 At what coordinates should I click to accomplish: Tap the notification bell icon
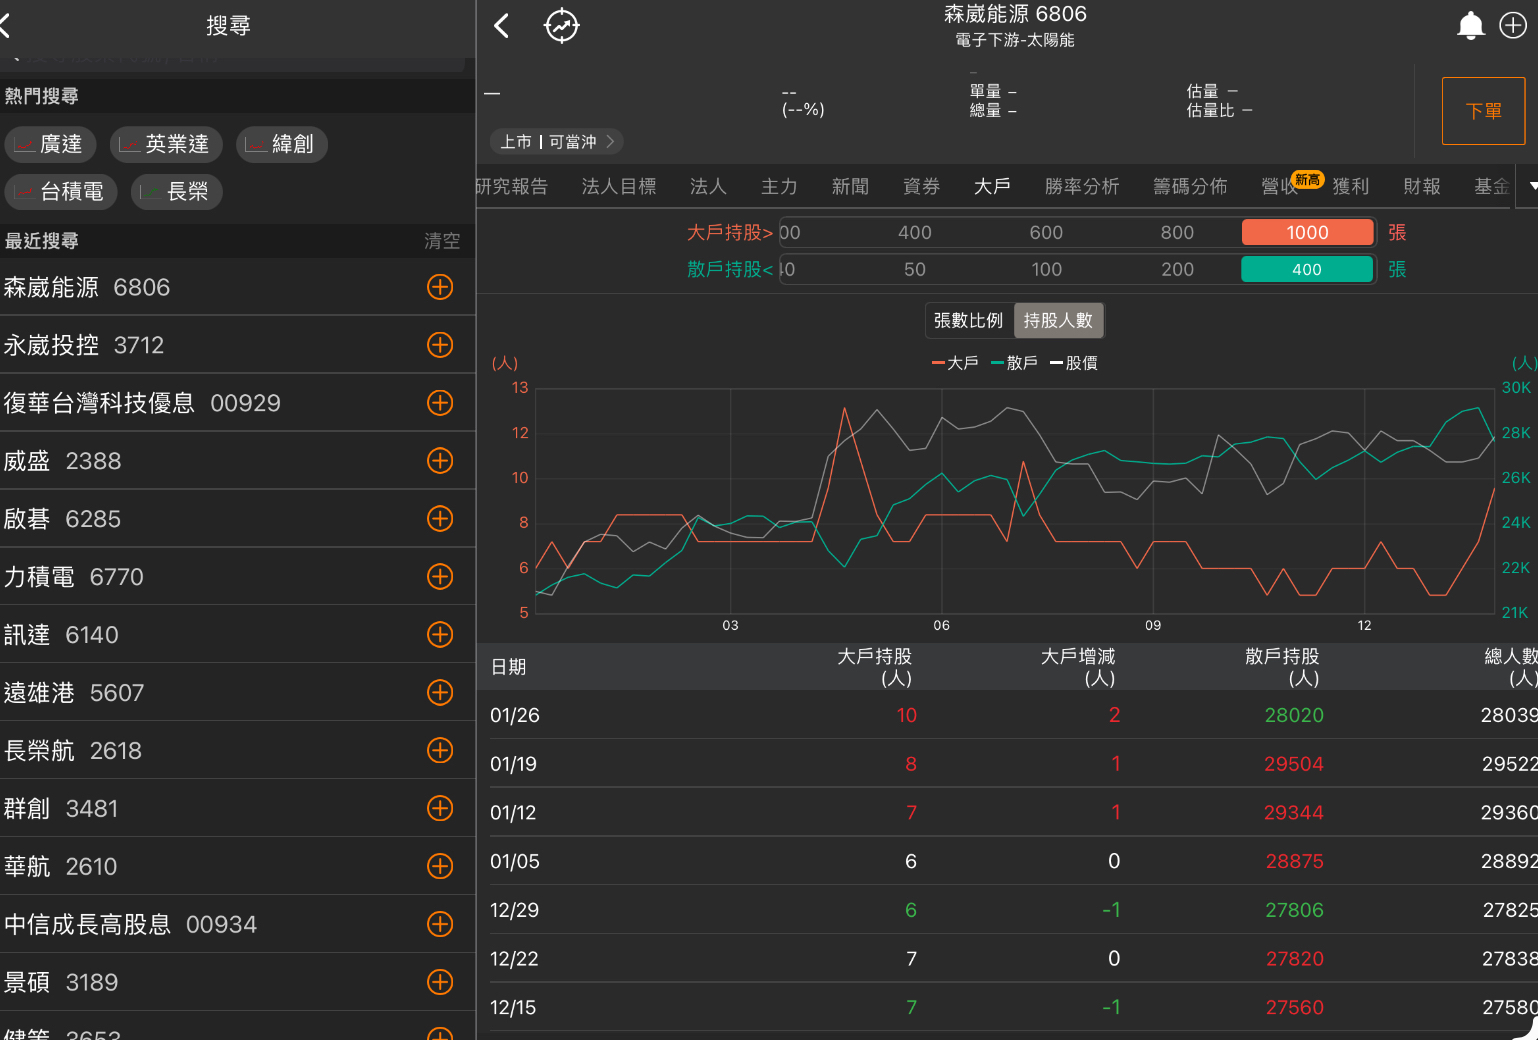pyautogui.click(x=1470, y=26)
